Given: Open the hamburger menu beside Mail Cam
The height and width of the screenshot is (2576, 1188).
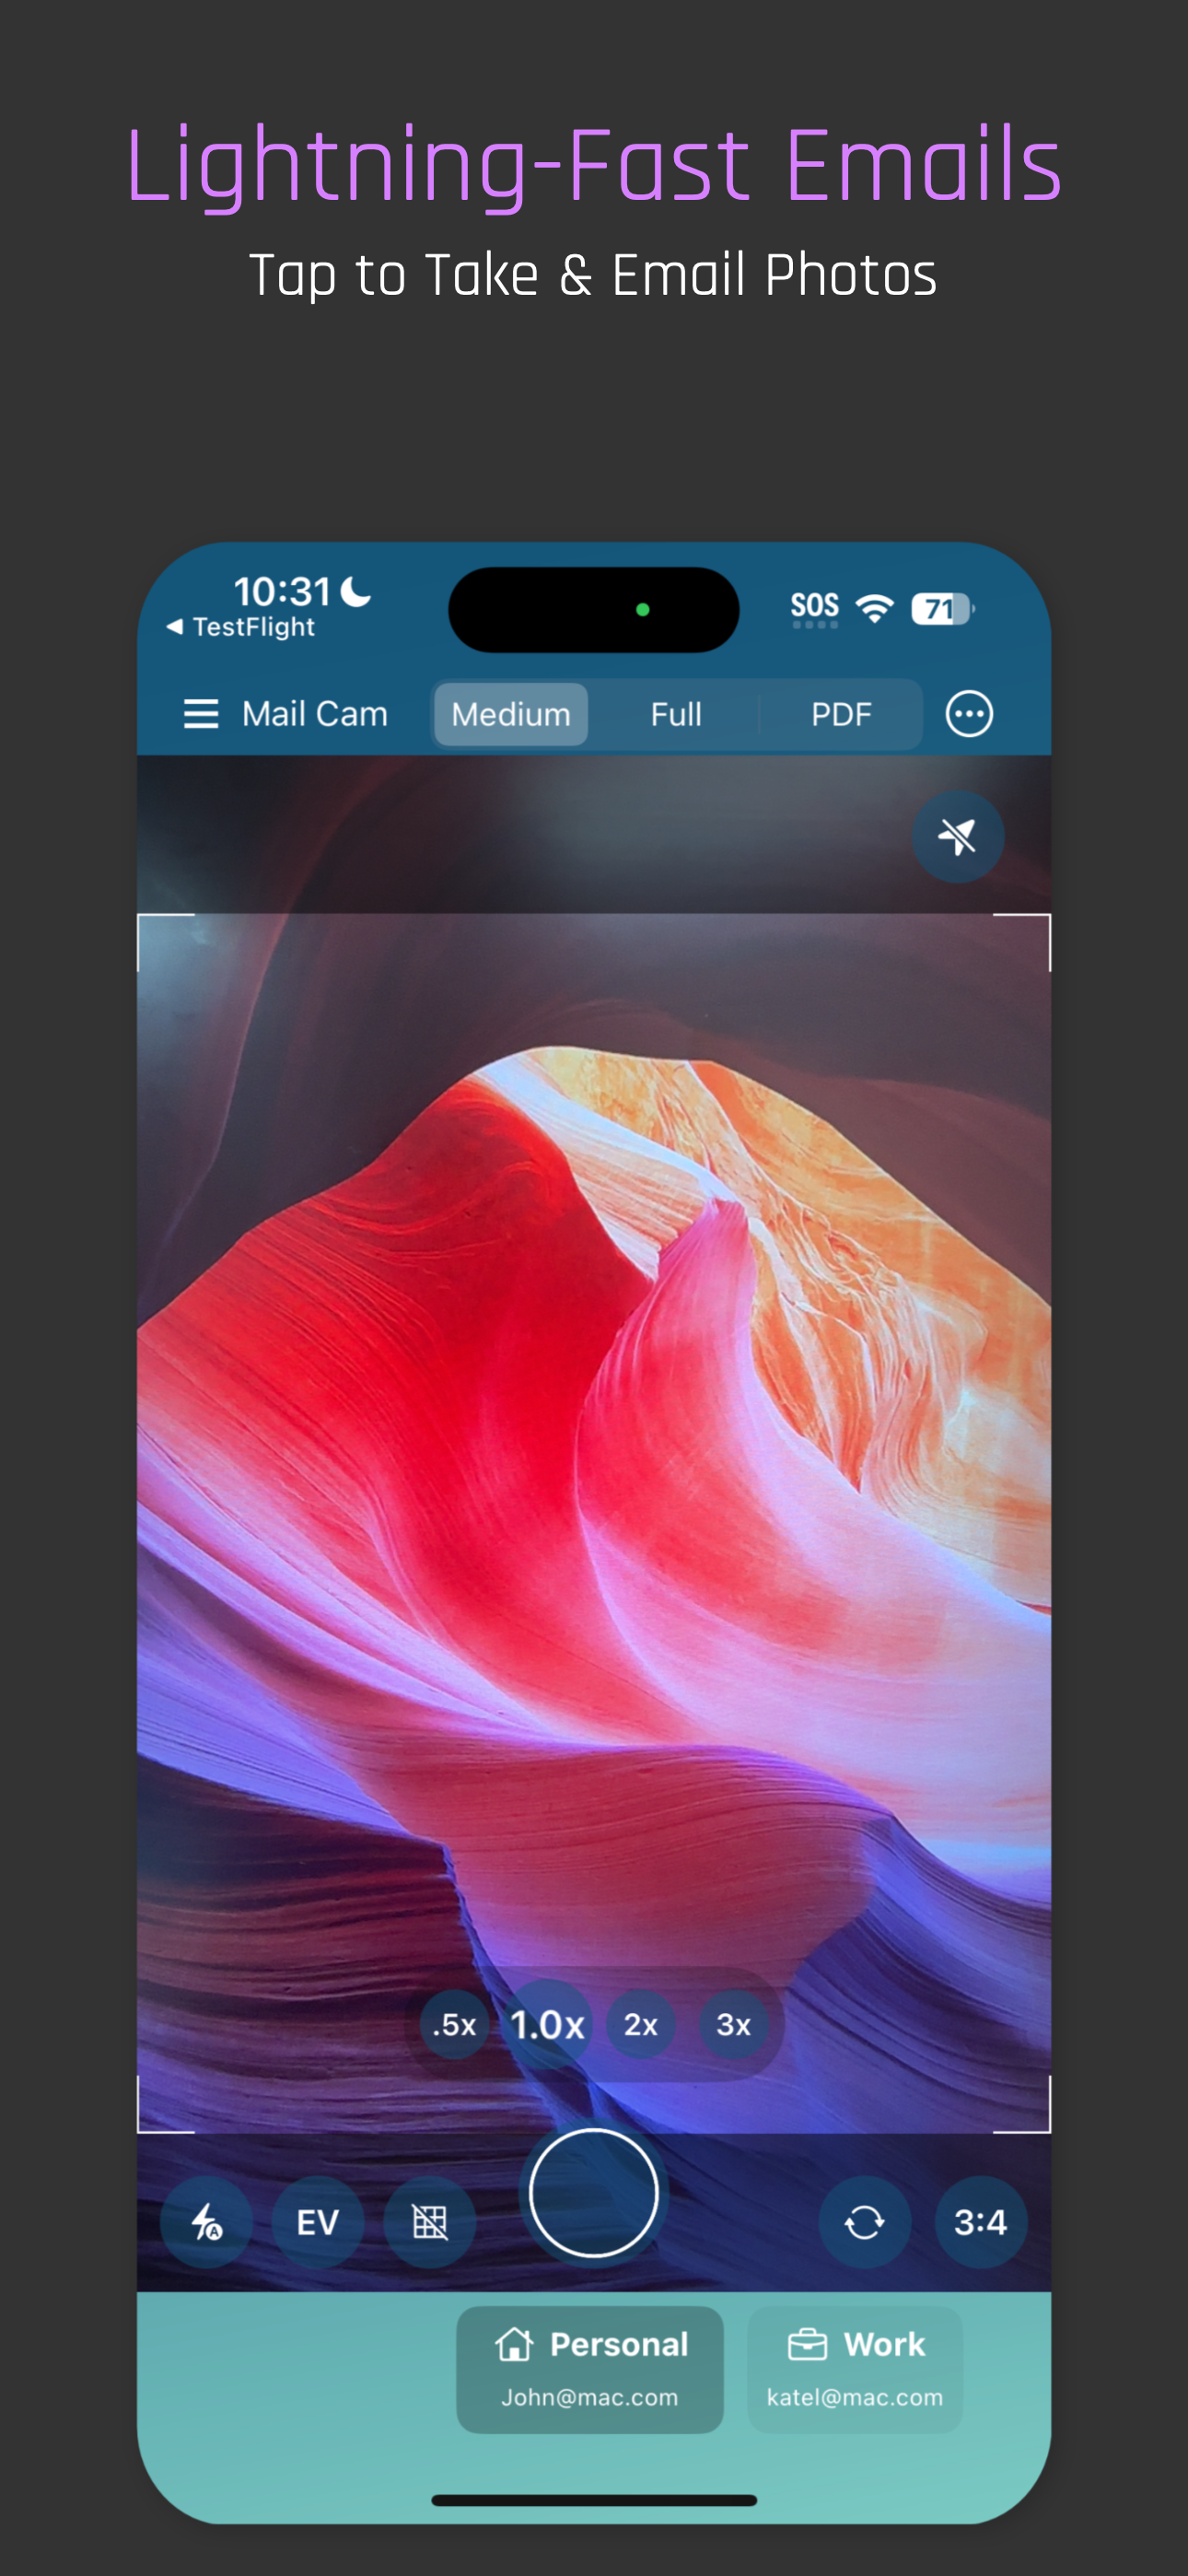Looking at the screenshot, I should (x=200, y=714).
